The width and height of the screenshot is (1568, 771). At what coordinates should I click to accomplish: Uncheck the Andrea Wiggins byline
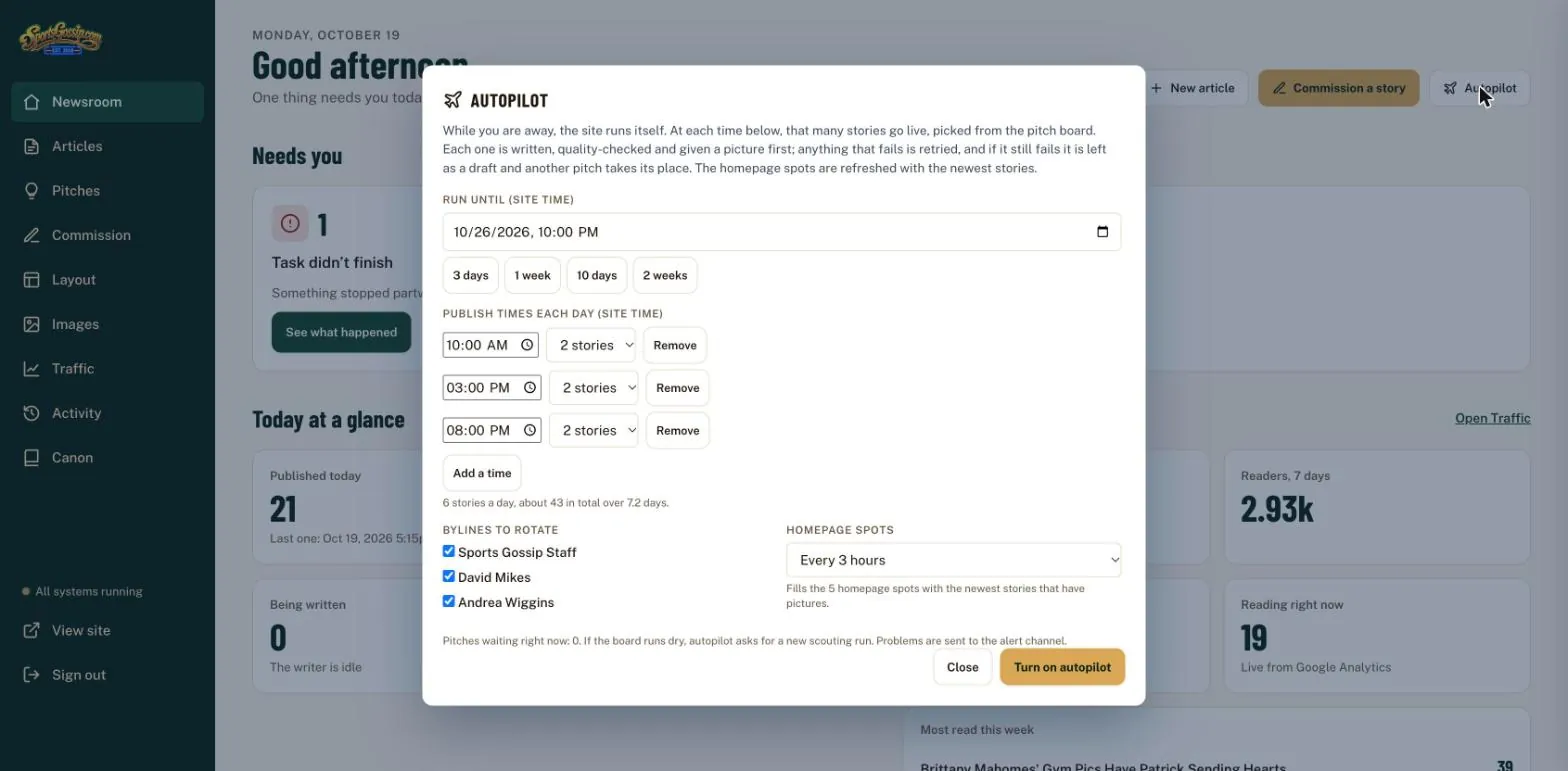click(449, 601)
